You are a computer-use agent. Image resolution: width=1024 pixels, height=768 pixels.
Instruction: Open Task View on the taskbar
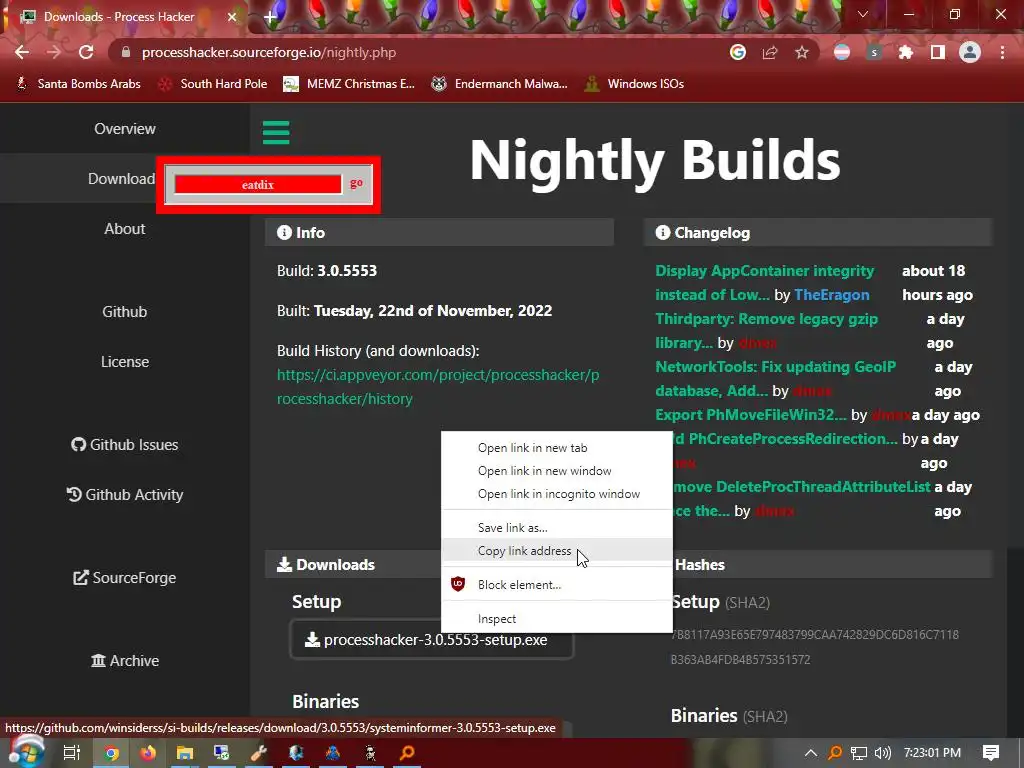pos(72,753)
